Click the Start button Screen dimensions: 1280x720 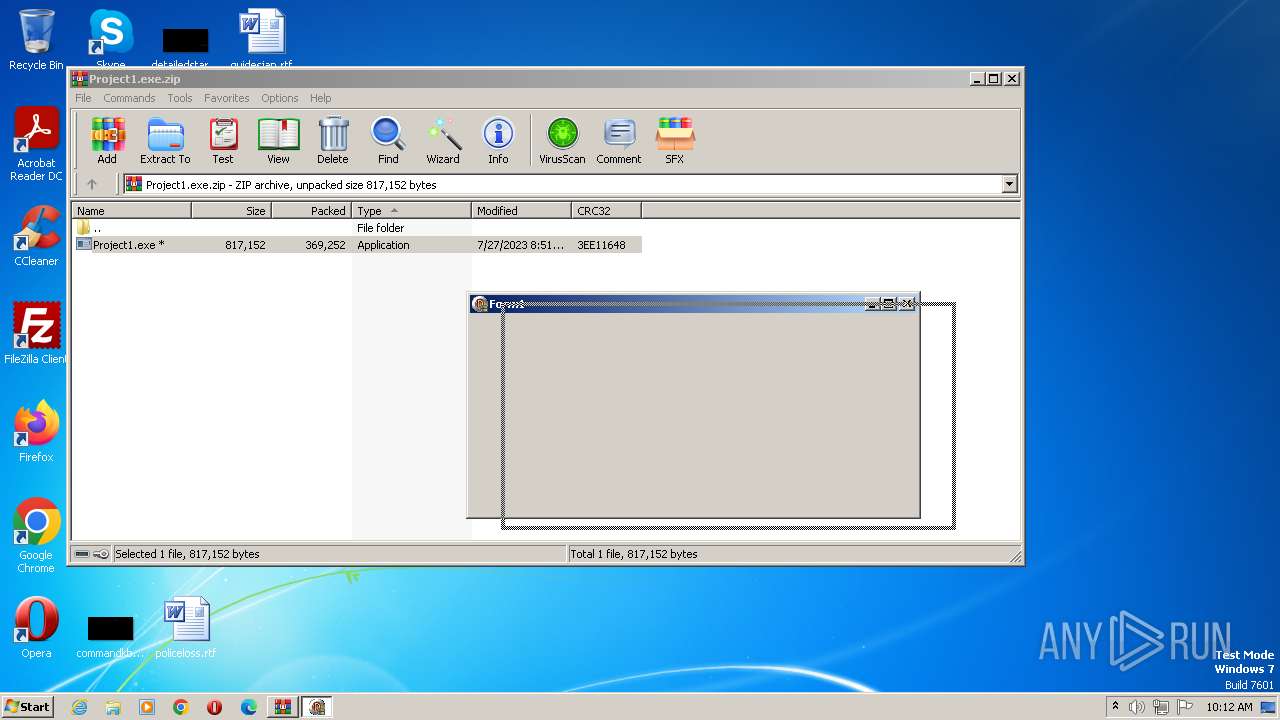27,707
